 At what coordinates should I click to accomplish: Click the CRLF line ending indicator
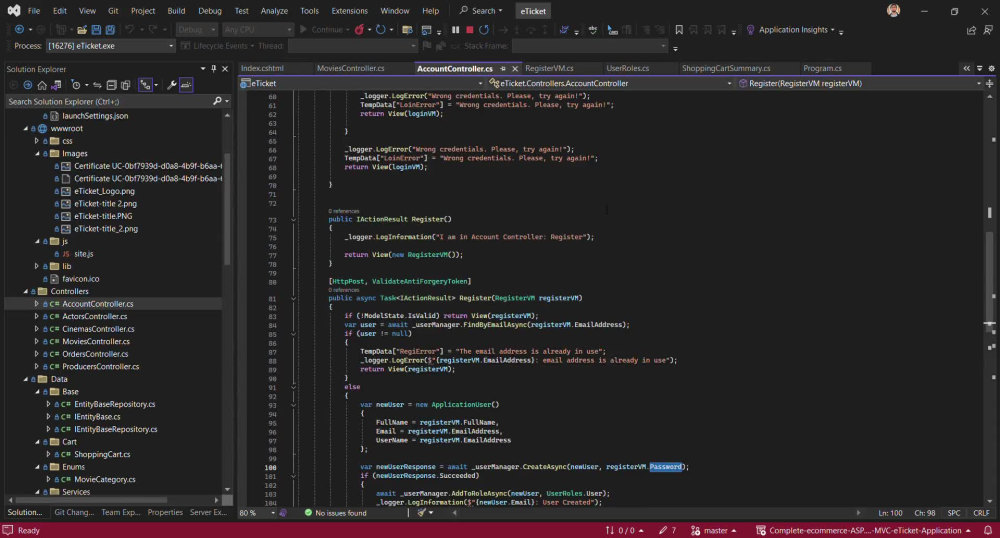tap(981, 513)
